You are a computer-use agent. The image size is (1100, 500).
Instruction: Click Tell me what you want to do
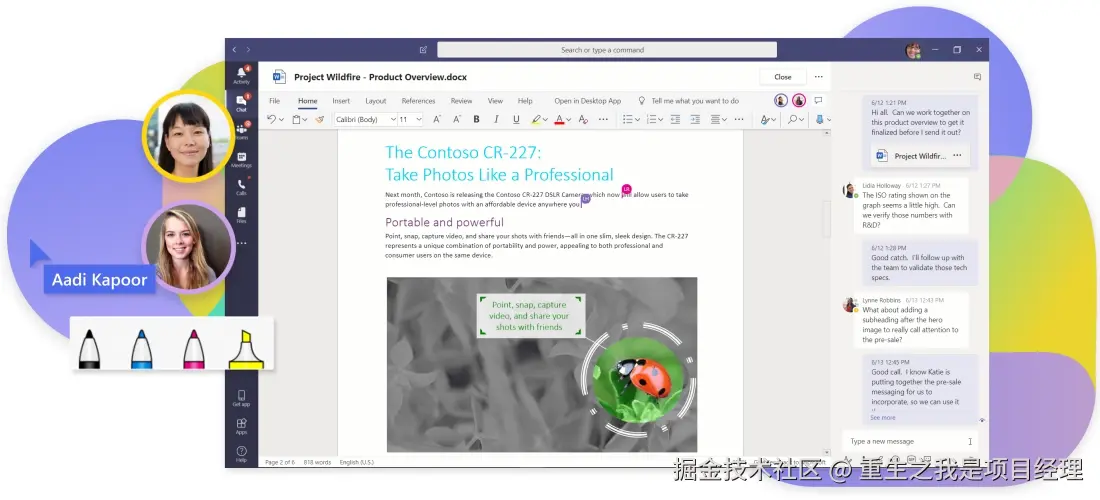coord(695,101)
